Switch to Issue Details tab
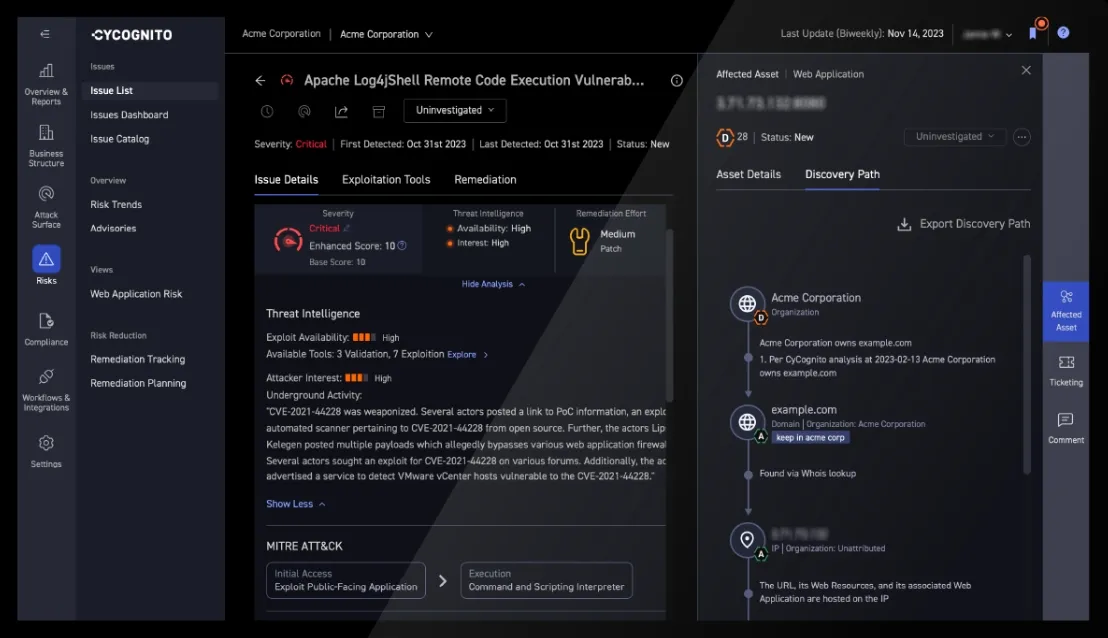1108x638 pixels. click(x=286, y=179)
